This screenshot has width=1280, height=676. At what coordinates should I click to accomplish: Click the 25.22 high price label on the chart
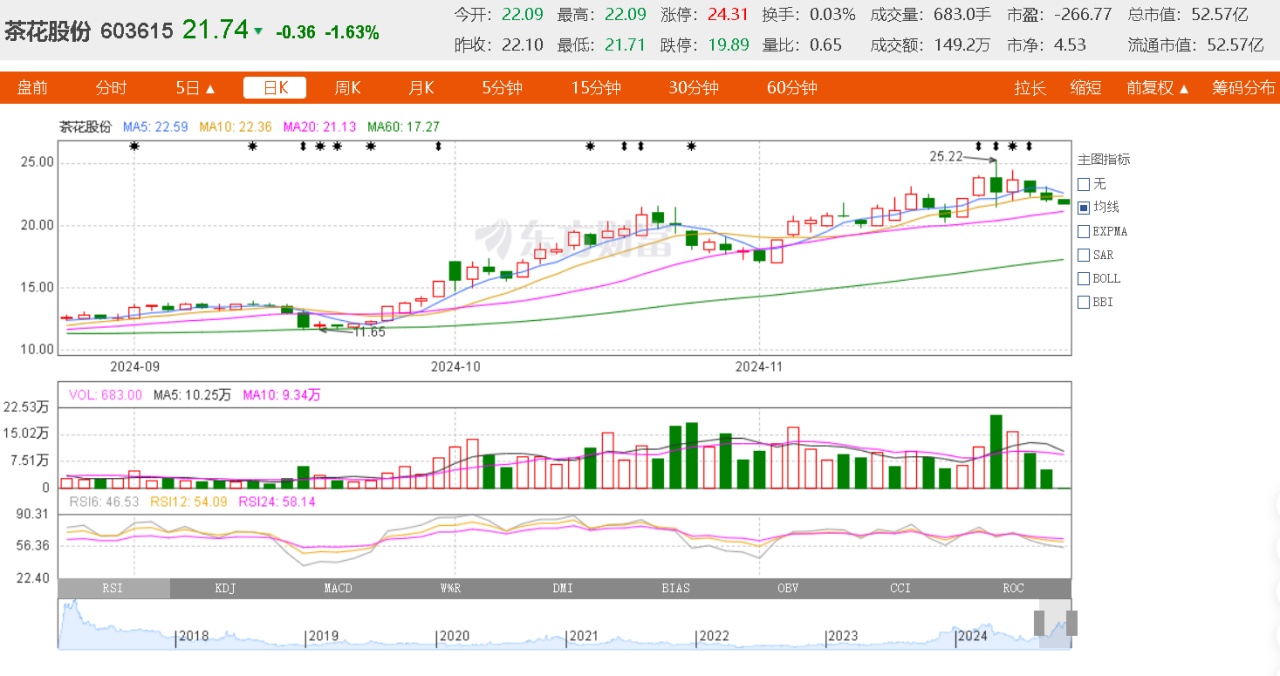pos(946,156)
